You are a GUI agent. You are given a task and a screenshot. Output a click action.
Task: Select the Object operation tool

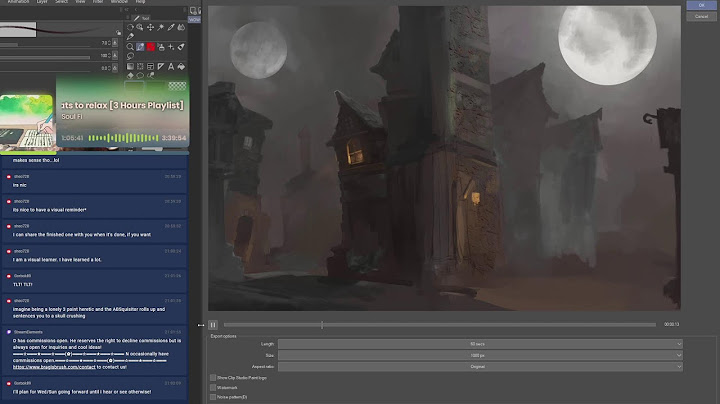(130, 28)
